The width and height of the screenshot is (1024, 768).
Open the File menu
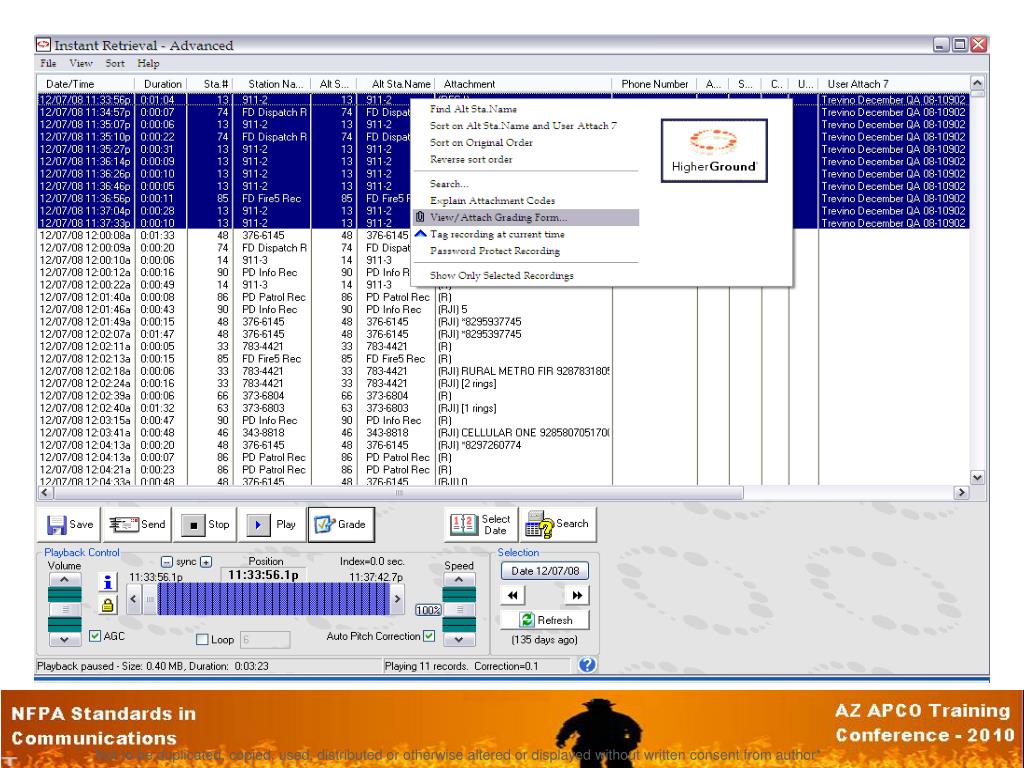(x=48, y=63)
